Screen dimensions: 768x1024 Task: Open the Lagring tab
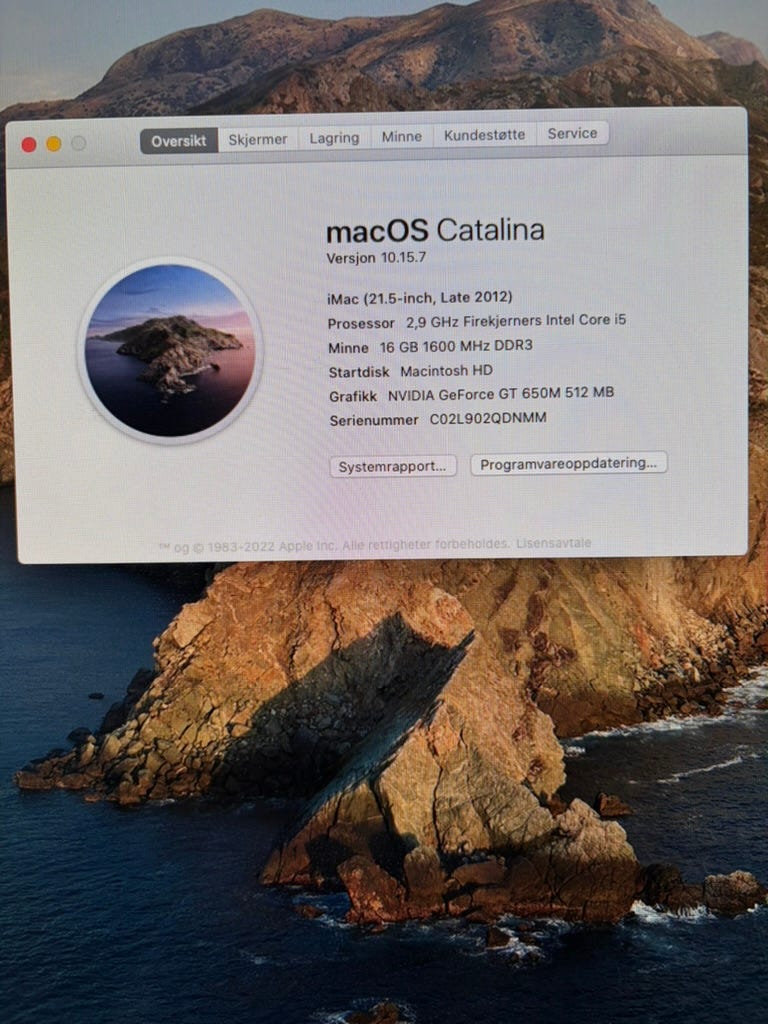[x=334, y=138]
